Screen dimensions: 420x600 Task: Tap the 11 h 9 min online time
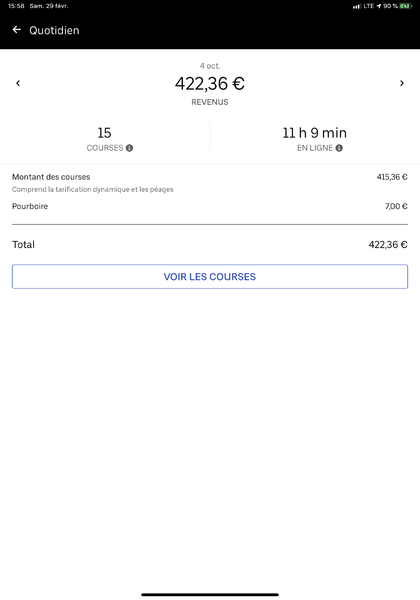pyautogui.click(x=314, y=133)
